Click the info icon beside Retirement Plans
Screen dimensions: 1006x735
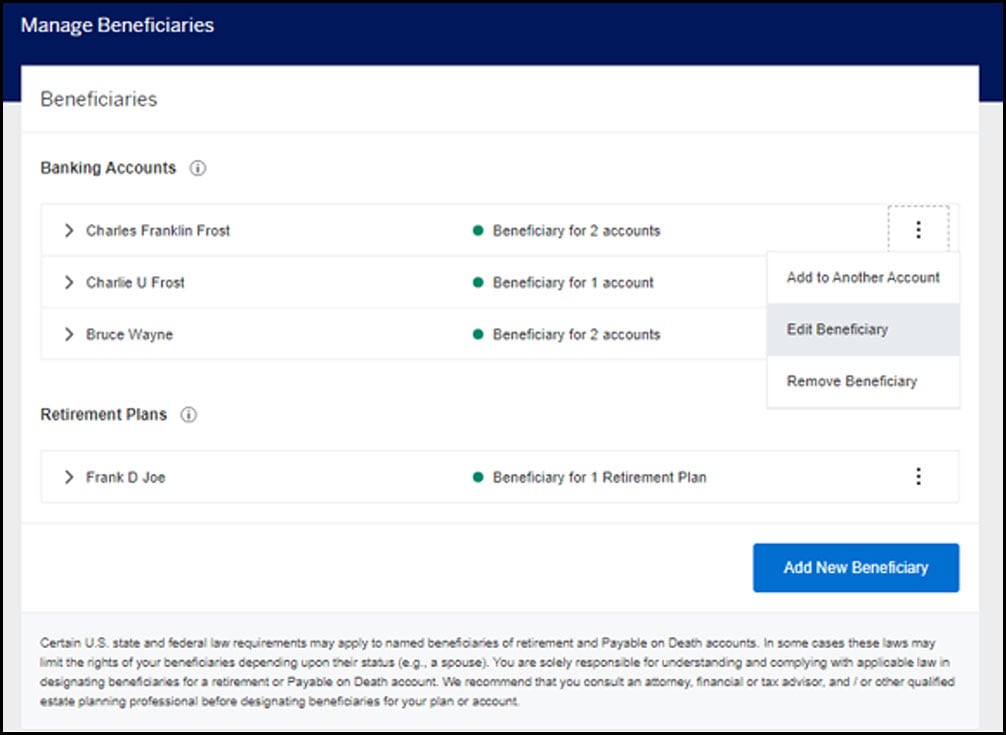point(188,414)
